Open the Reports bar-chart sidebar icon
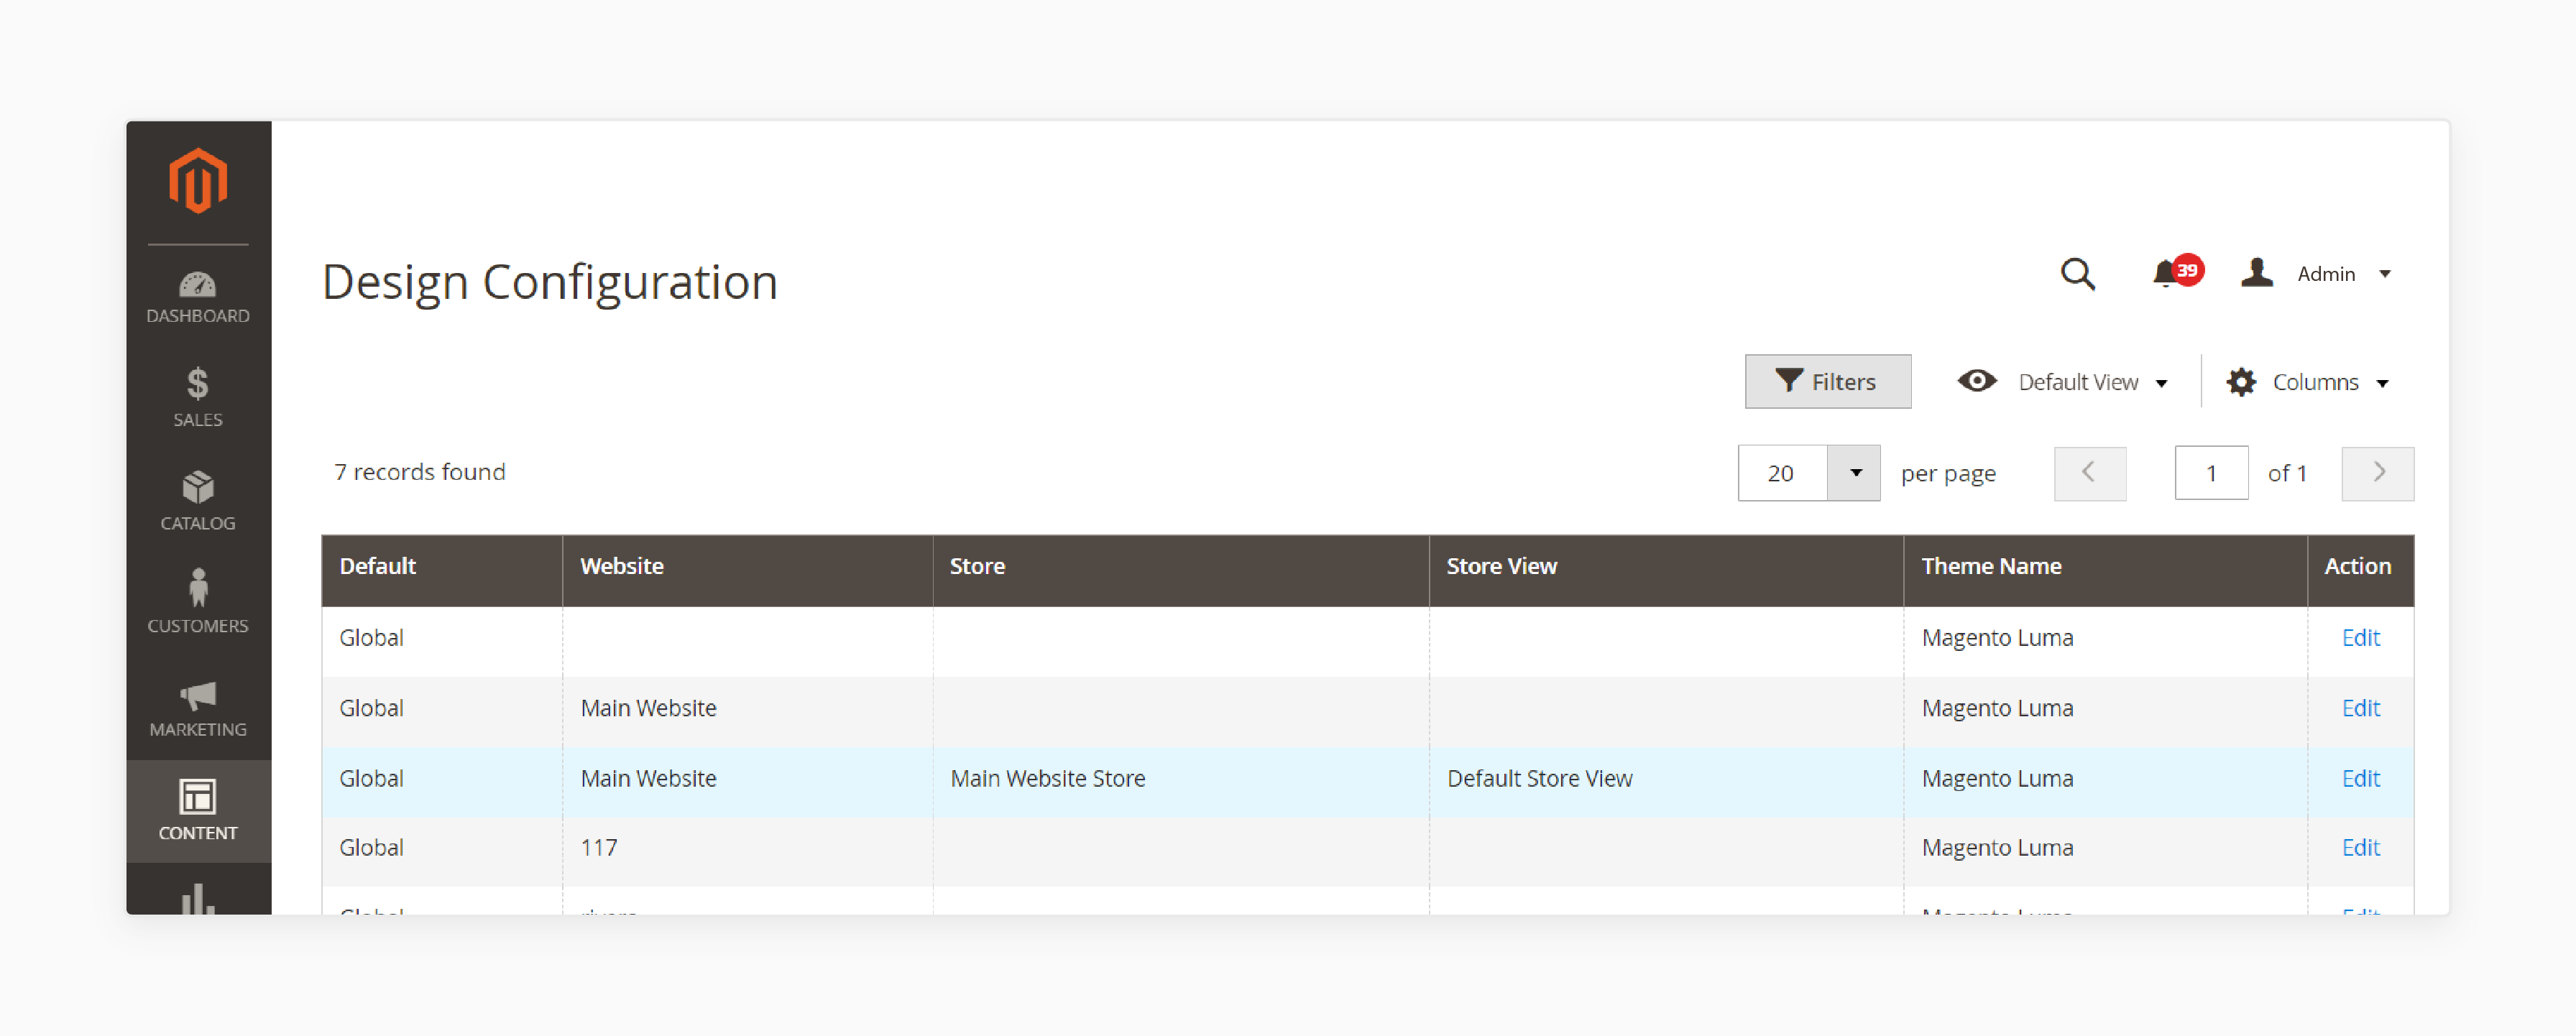The height and width of the screenshot is (1036, 2576). pyautogui.click(x=198, y=898)
